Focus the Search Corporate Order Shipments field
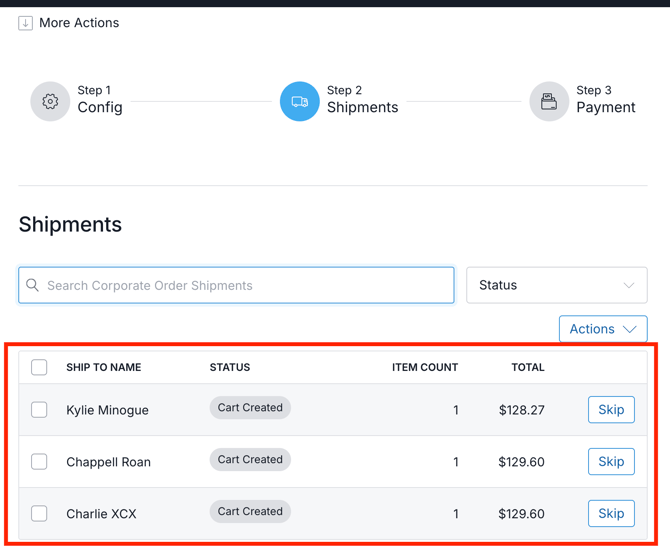This screenshot has height=551, width=670. click(x=245, y=285)
